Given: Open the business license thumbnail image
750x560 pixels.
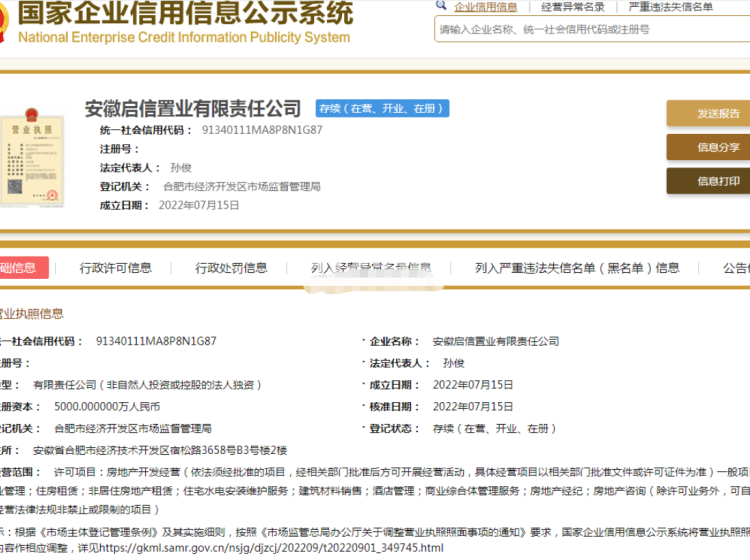Looking at the screenshot, I should point(33,160).
